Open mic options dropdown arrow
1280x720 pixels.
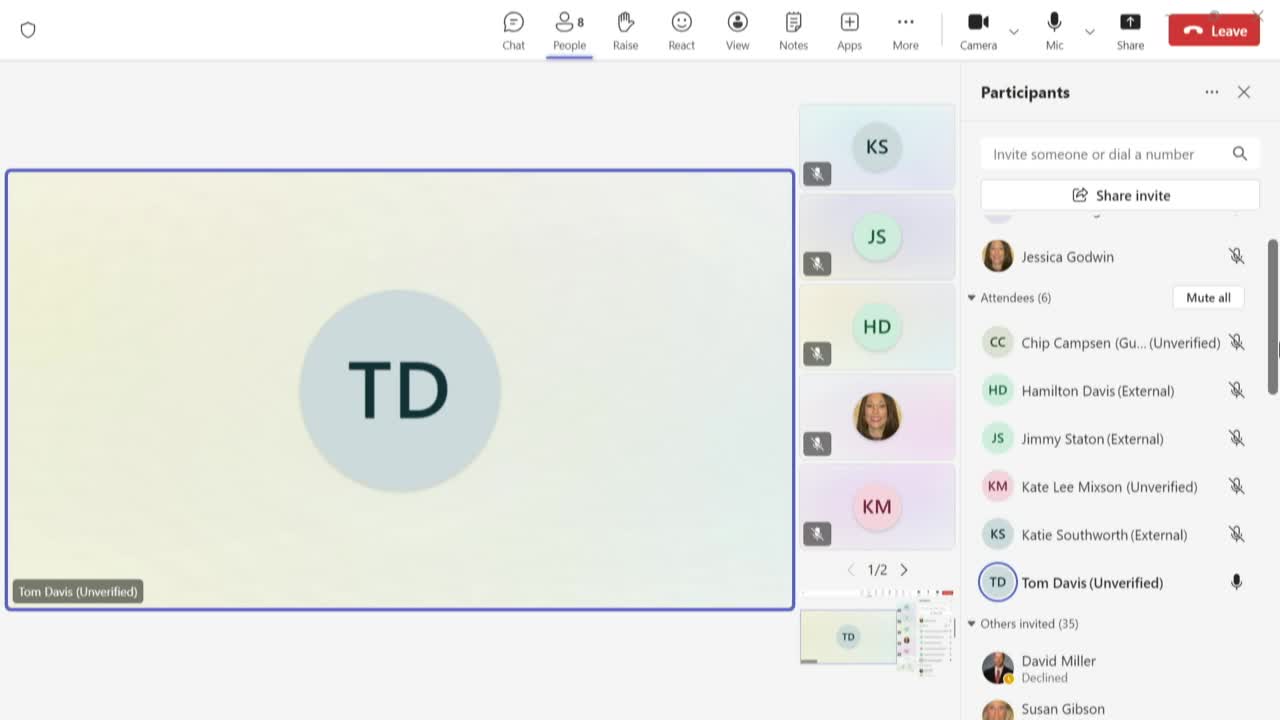(1090, 32)
